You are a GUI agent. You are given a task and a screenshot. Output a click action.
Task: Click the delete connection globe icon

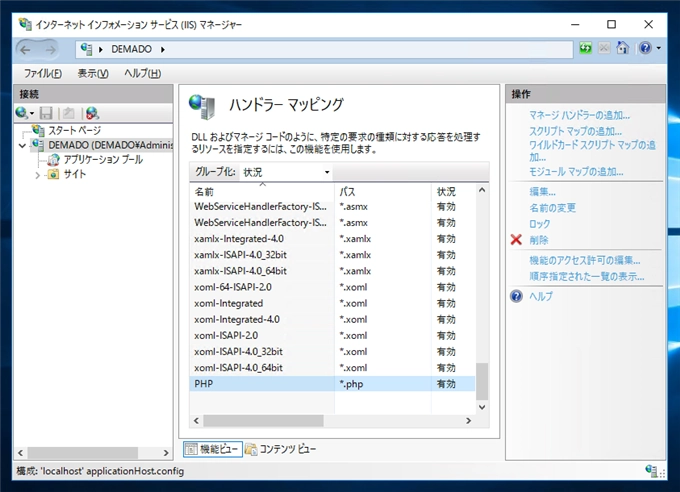(x=92, y=113)
